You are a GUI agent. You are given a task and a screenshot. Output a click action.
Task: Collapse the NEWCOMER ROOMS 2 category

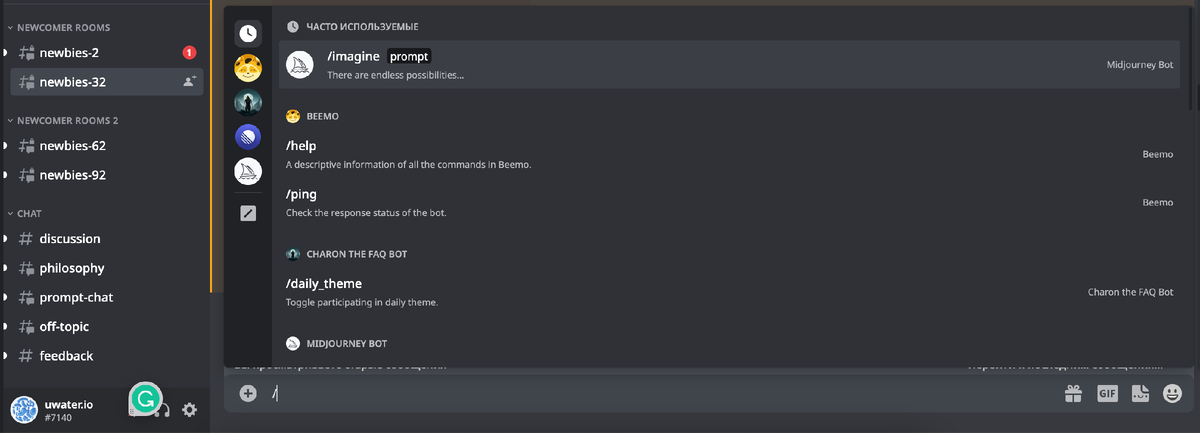point(66,121)
